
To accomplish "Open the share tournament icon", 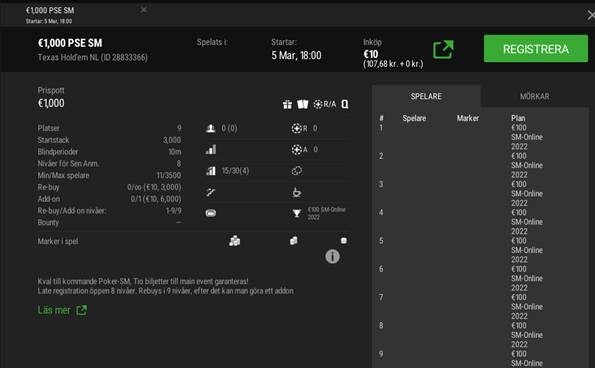I will [x=443, y=49].
